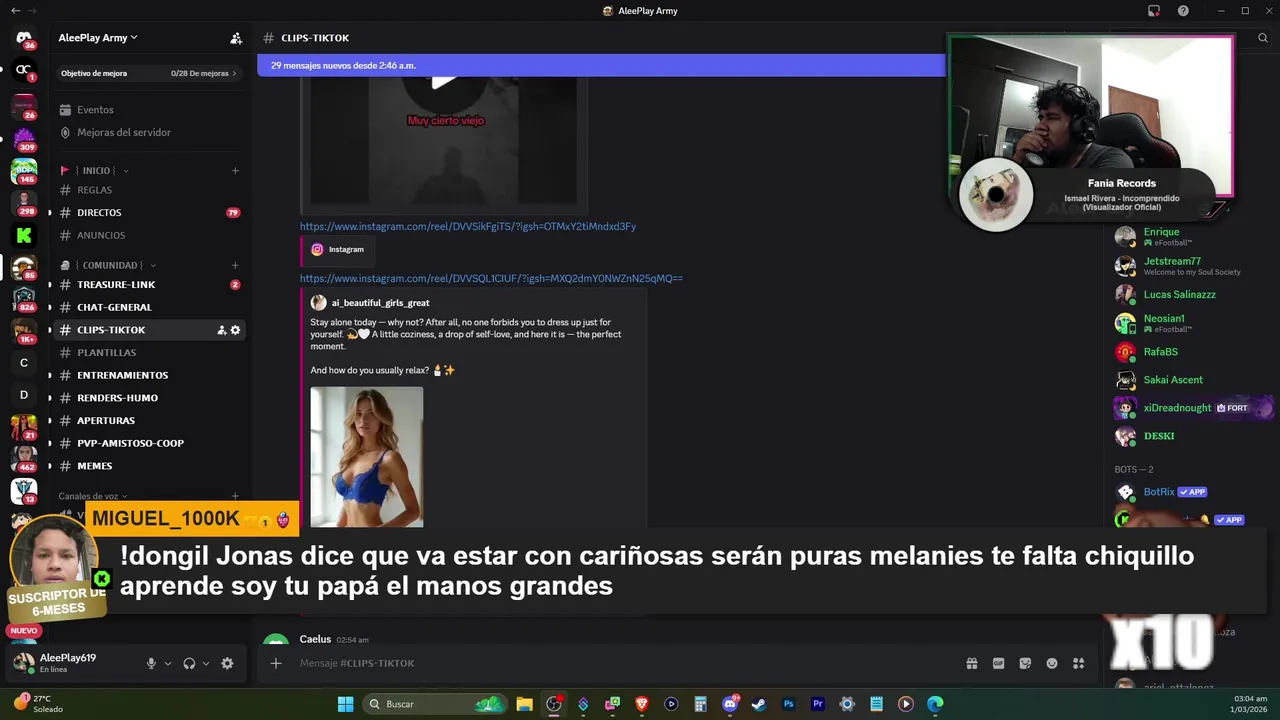The image size is (1280, 720).
Task: Toggle the headphones deafen button
Action: pyautogui.click(x=189, y=663)
